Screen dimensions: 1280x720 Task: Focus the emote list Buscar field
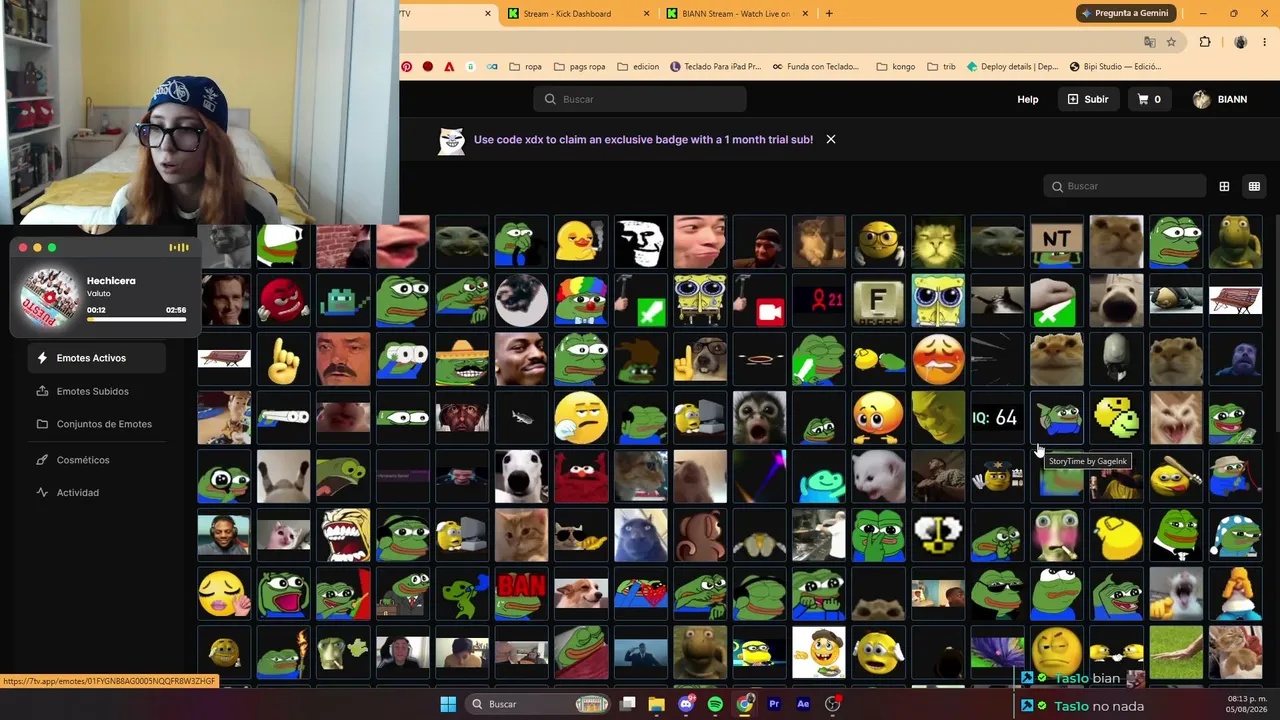(x=1125, y=186)
